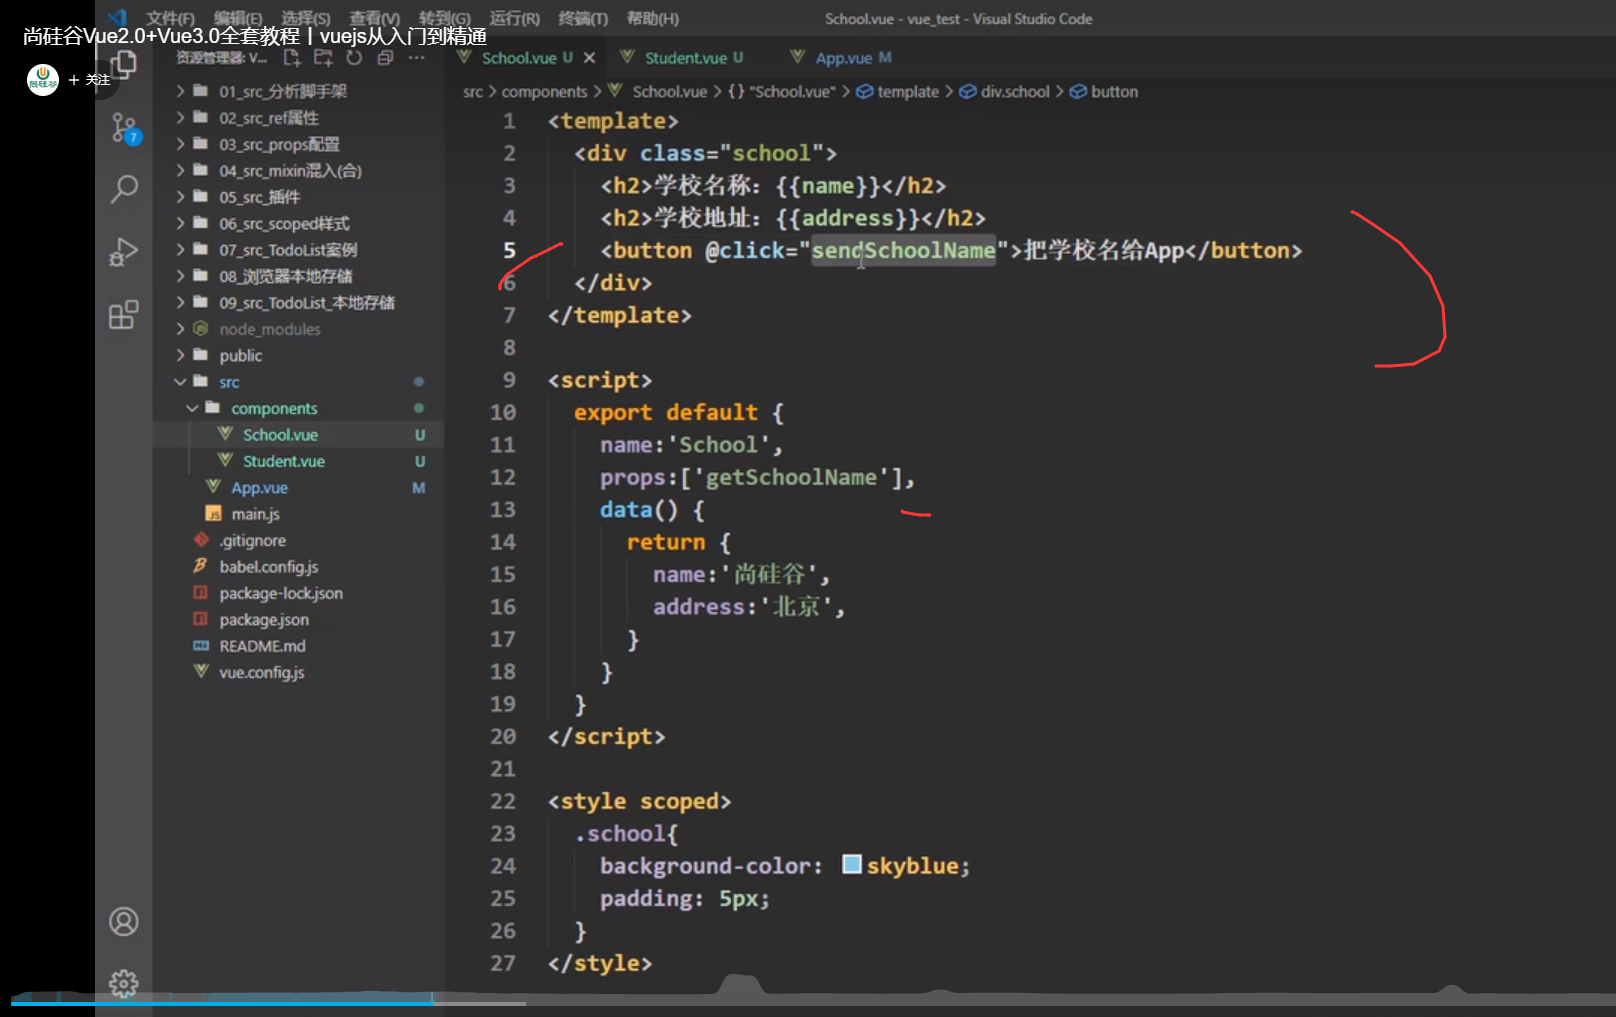The width and height of the screenshot is (1616, 1017).
Task: Switch to the Student.vue tab
Action: tap(685, 58)
